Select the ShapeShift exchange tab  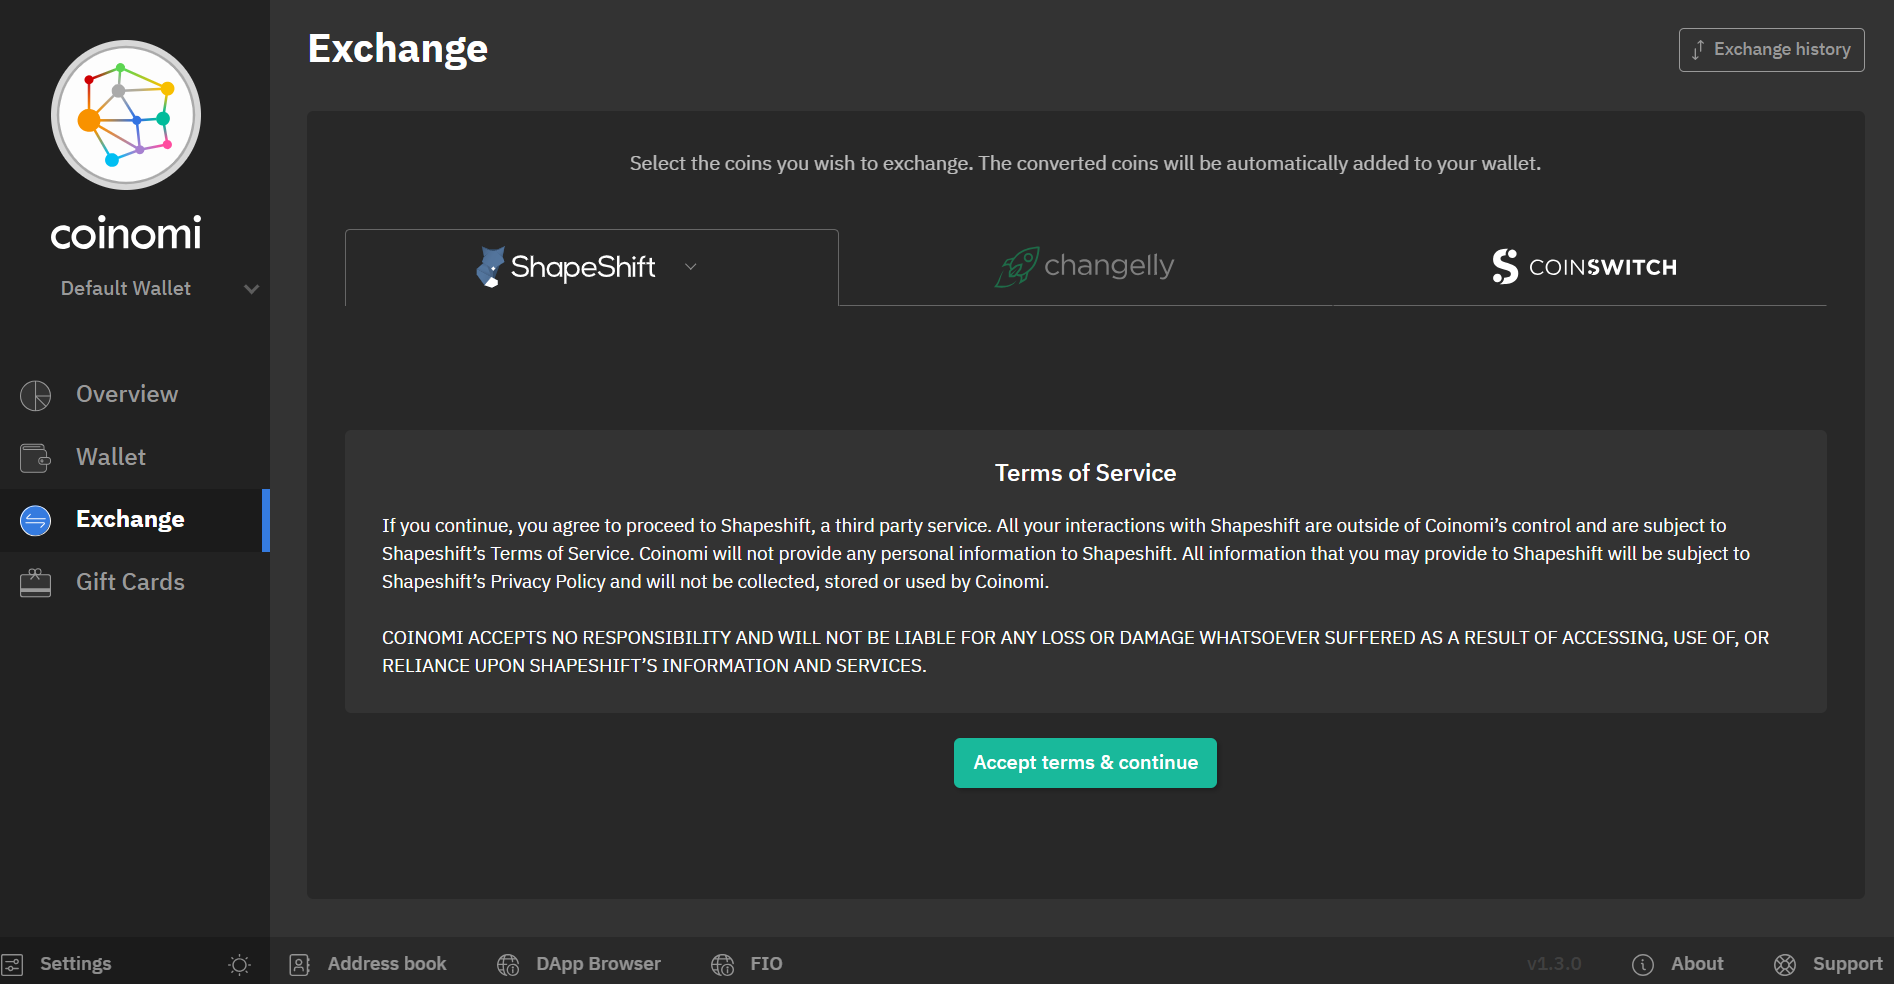click(x=566, y=267)
